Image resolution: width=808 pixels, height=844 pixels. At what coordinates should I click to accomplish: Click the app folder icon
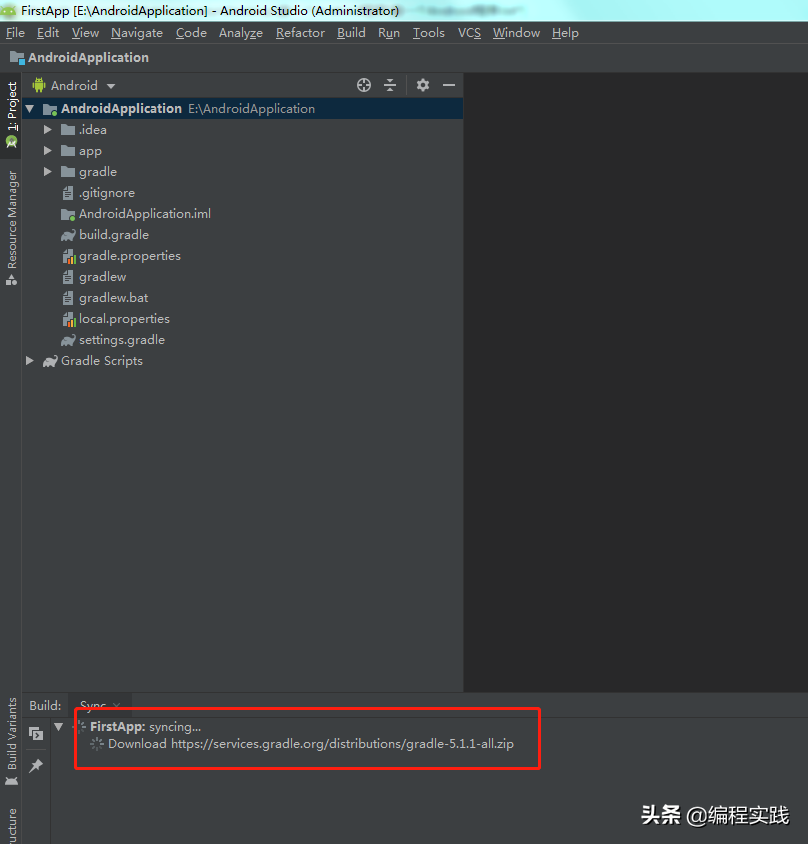pyautogui.click(x=68, y=151)
